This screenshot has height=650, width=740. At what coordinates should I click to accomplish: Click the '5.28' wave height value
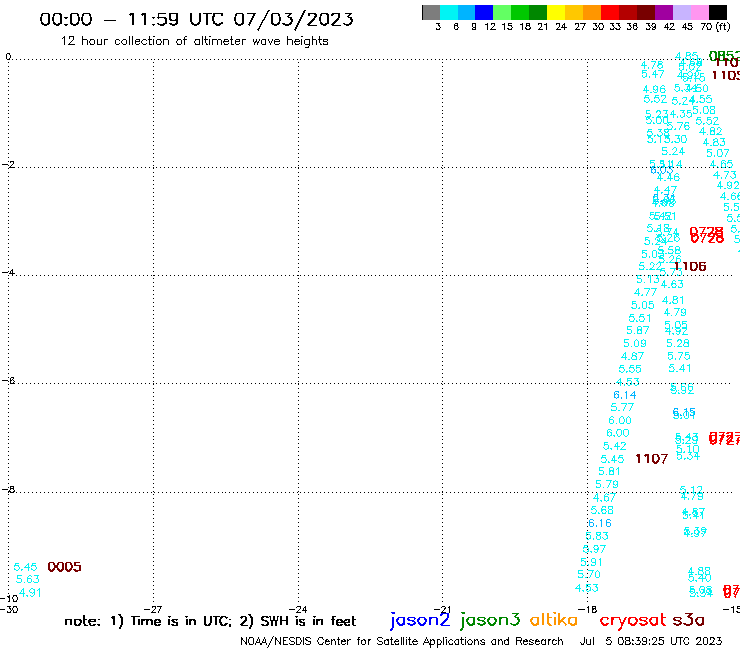pyautogui.click(x=678, y=343)
